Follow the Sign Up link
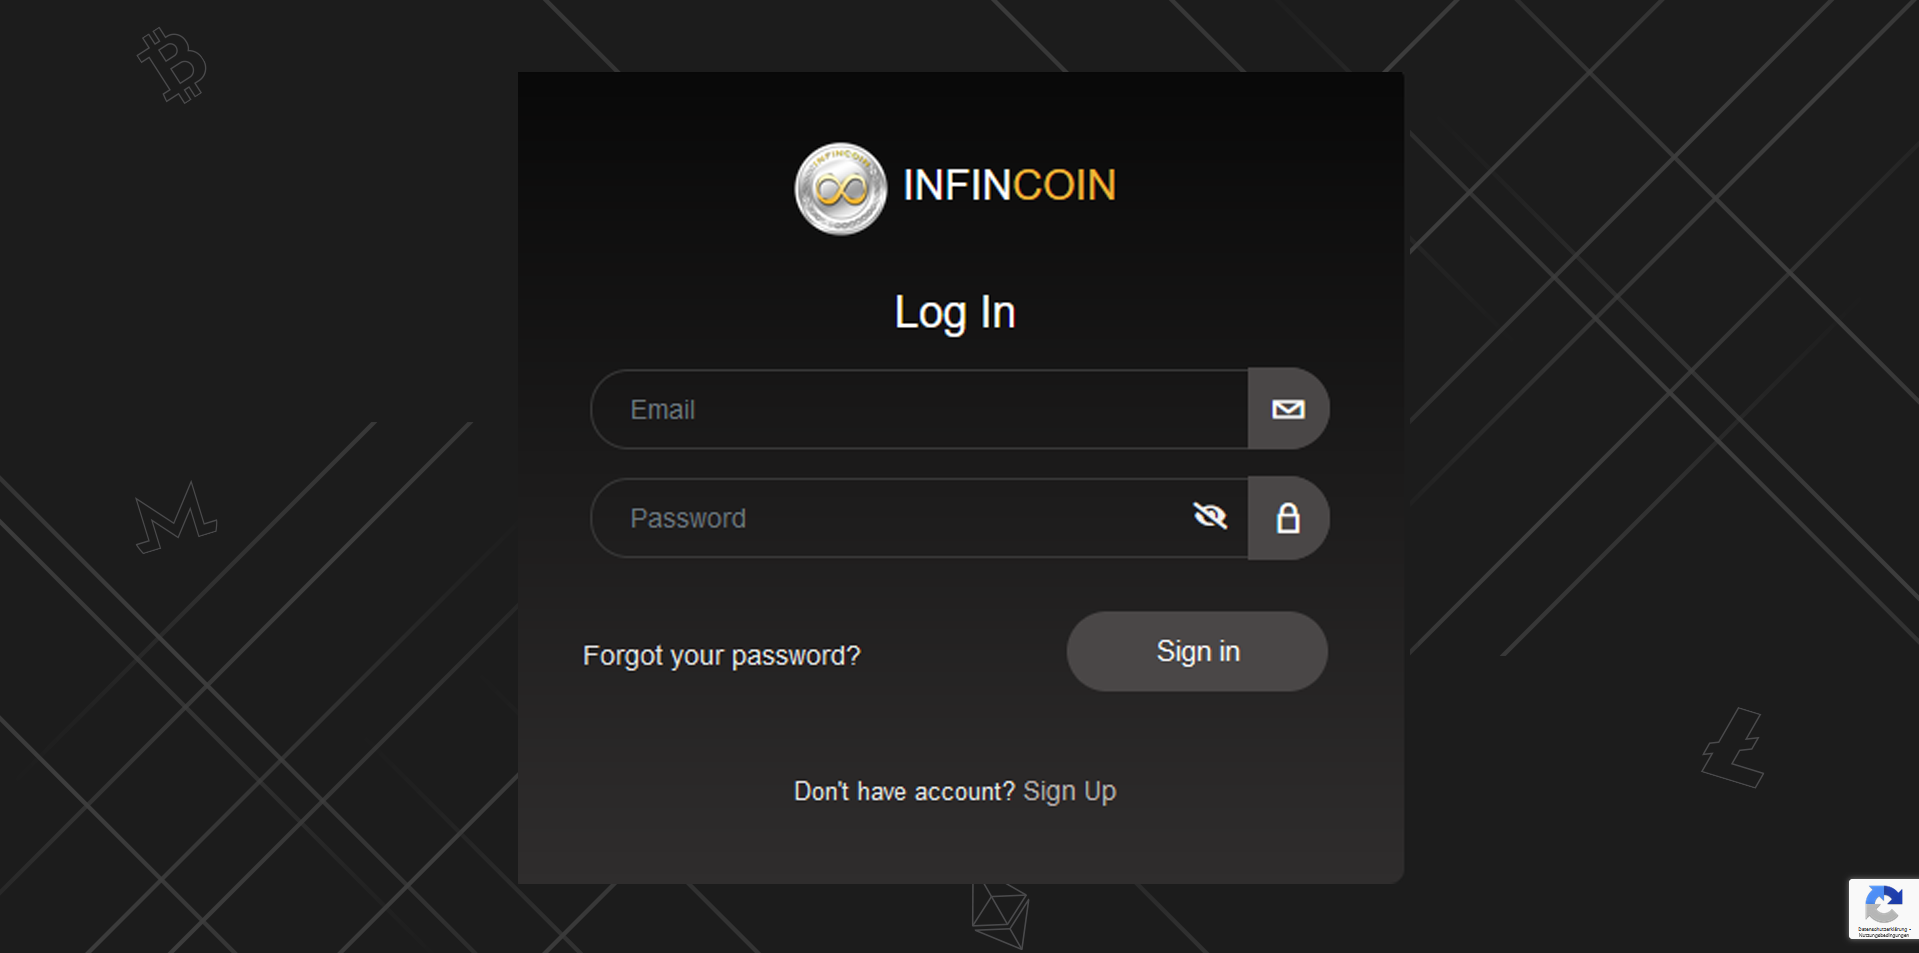 pyautogui.click(x=1069, y=791)
